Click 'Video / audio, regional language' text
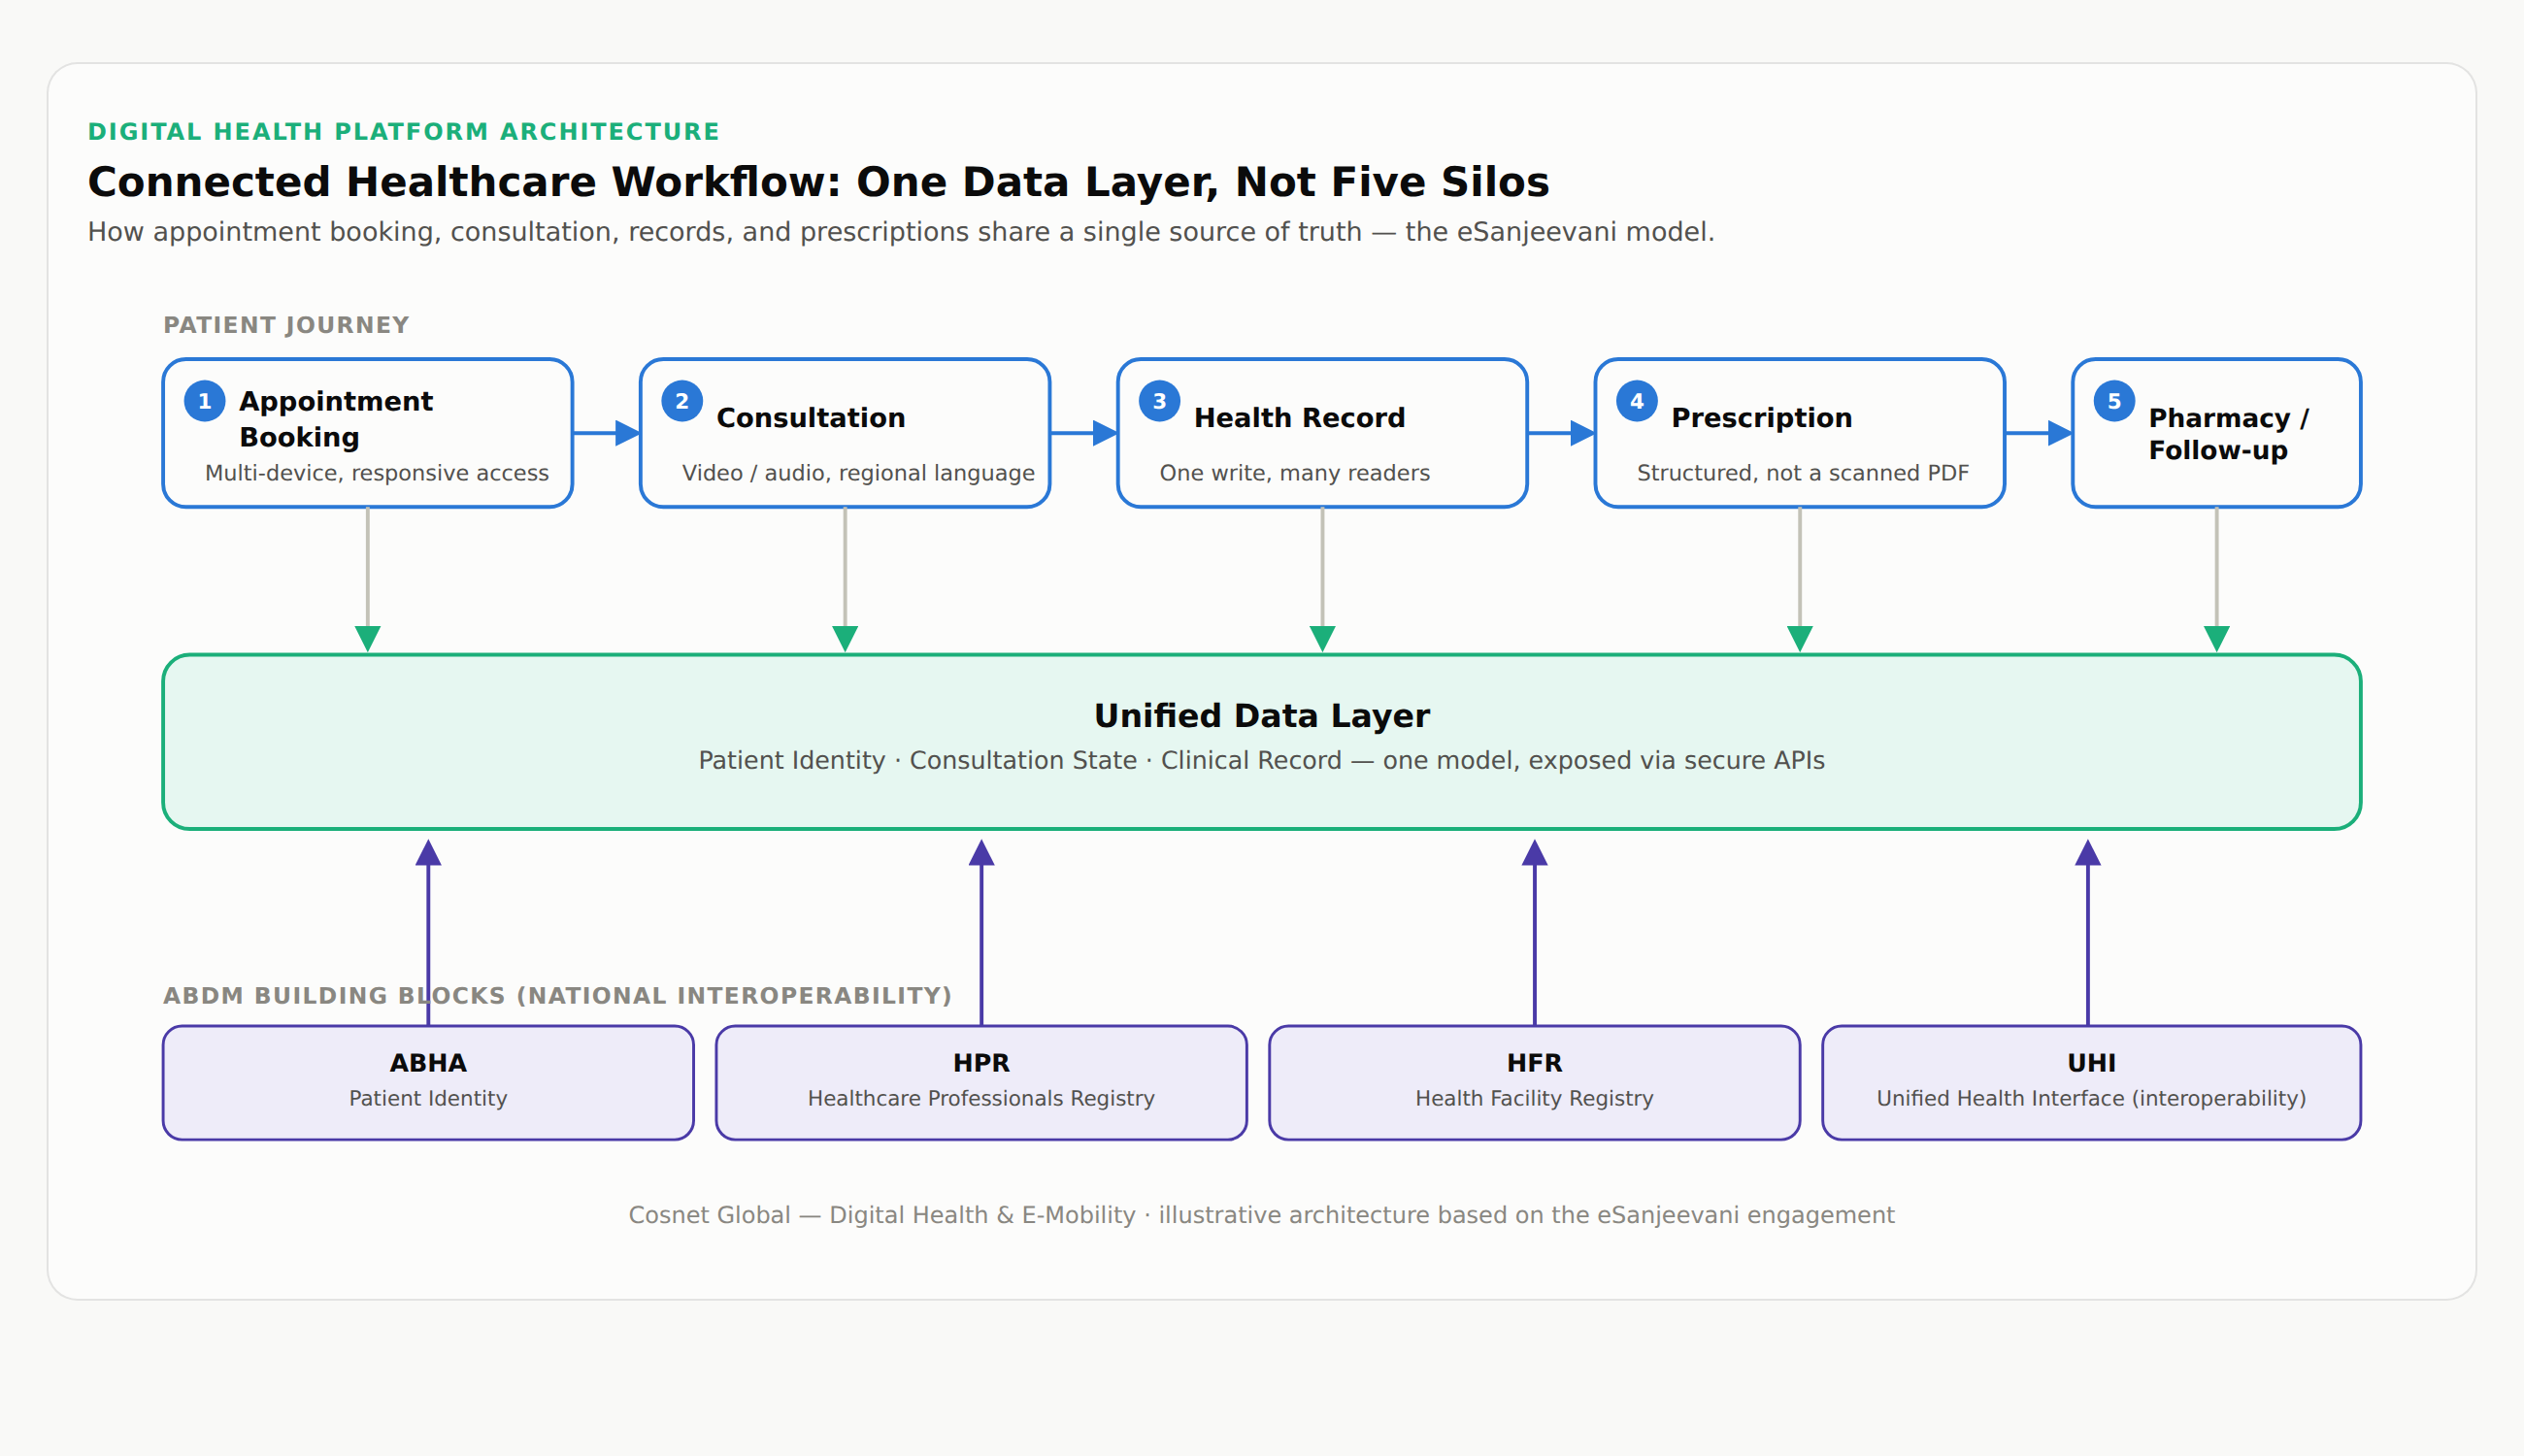Image resolution: width=2524 pixels, height=1456 pixels. [x=858, y=473]
